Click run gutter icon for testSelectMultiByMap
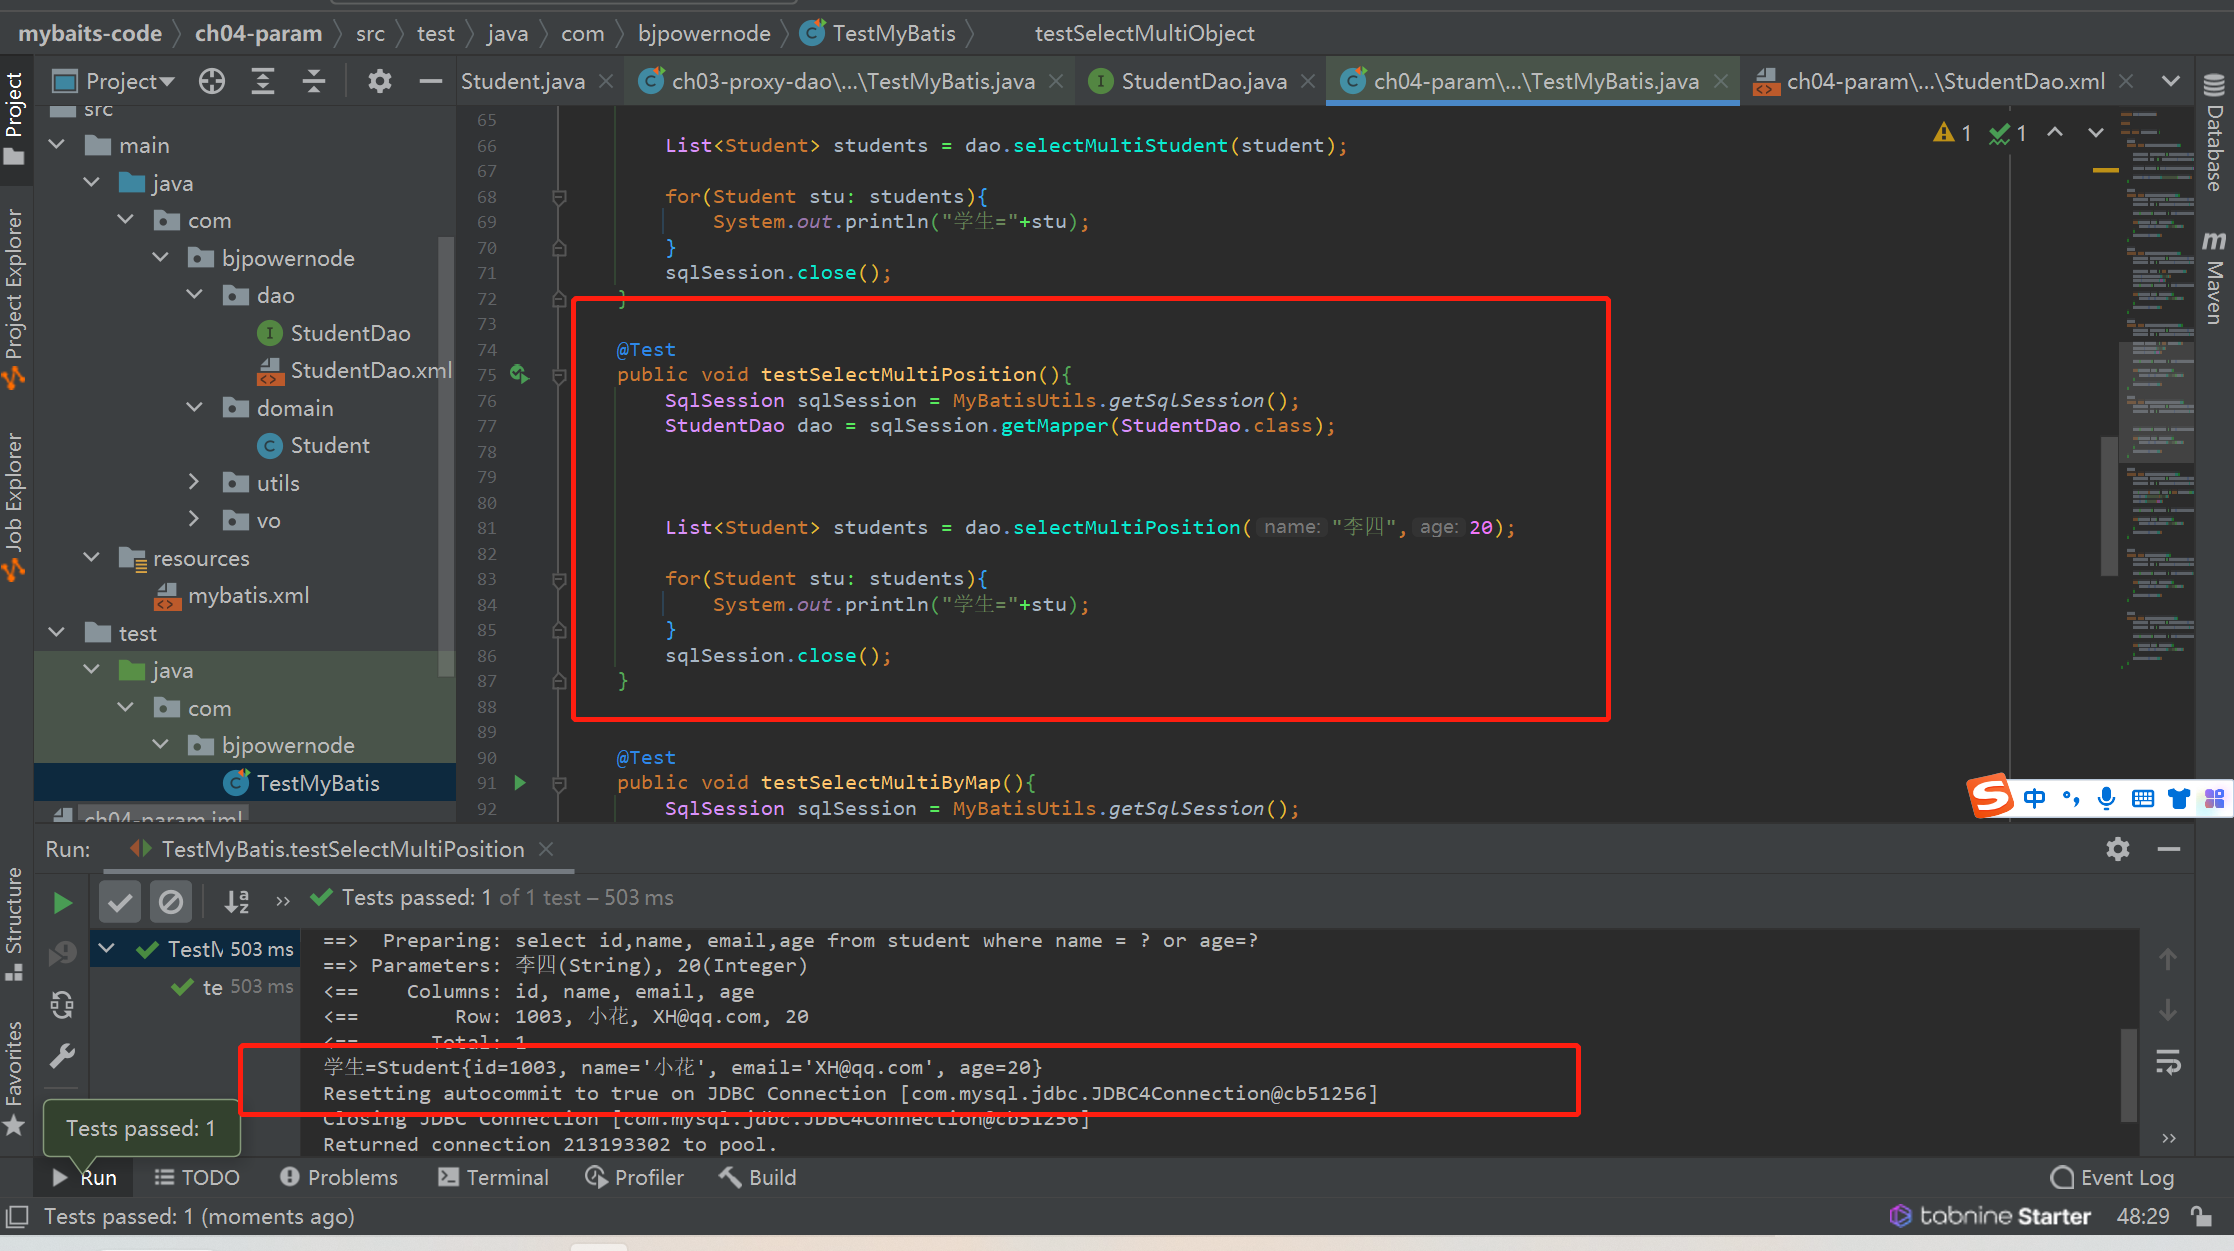The image size is (2234, 1251). click(520, 782)
